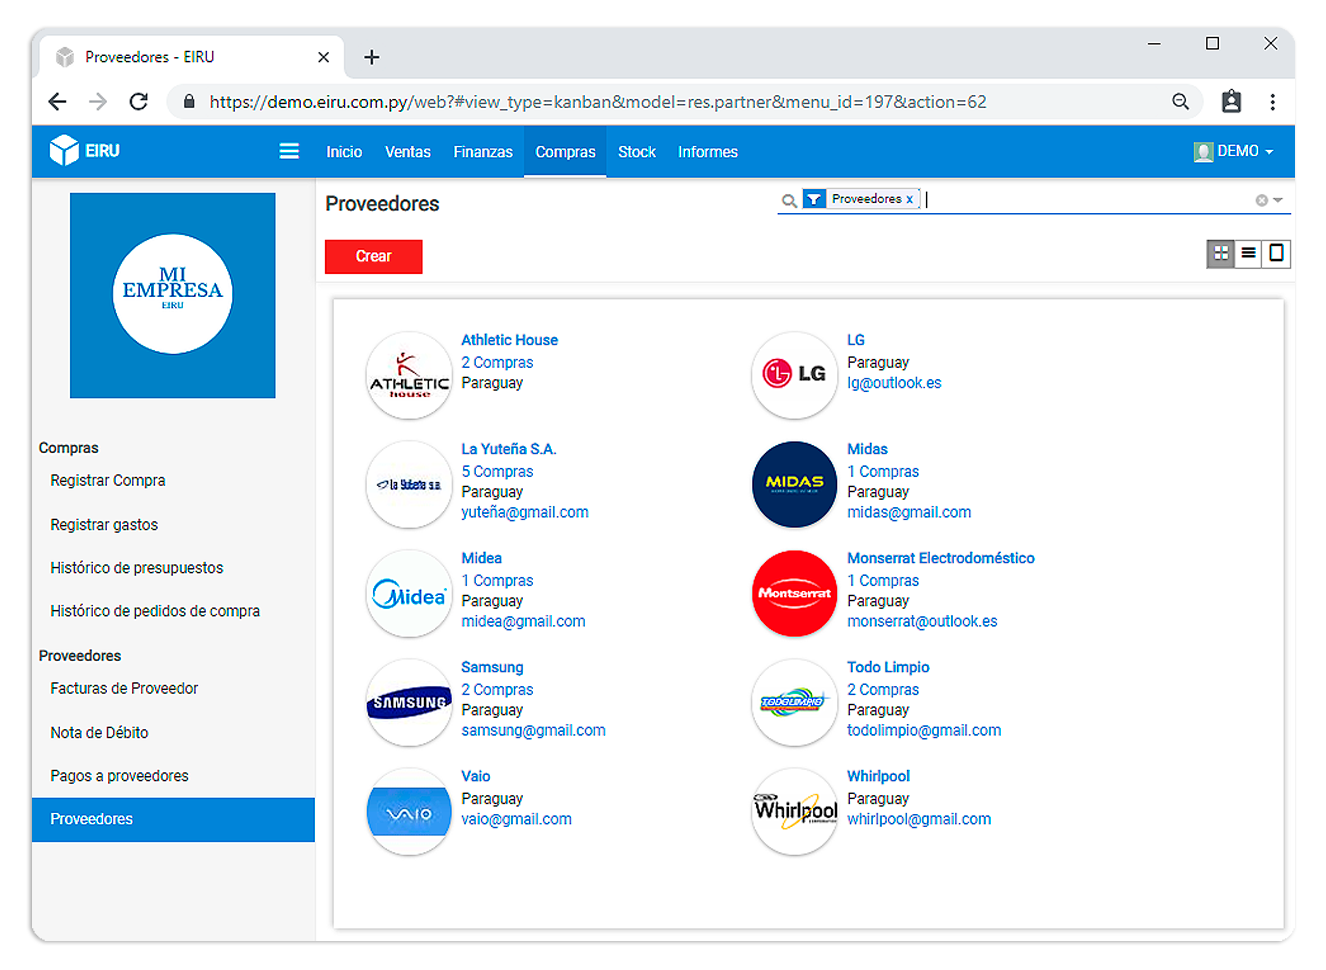Image resolution: width=1326 pixels, height=970 pixels.
Task: Click the padlock site info icon
Action: click(188, 101)
